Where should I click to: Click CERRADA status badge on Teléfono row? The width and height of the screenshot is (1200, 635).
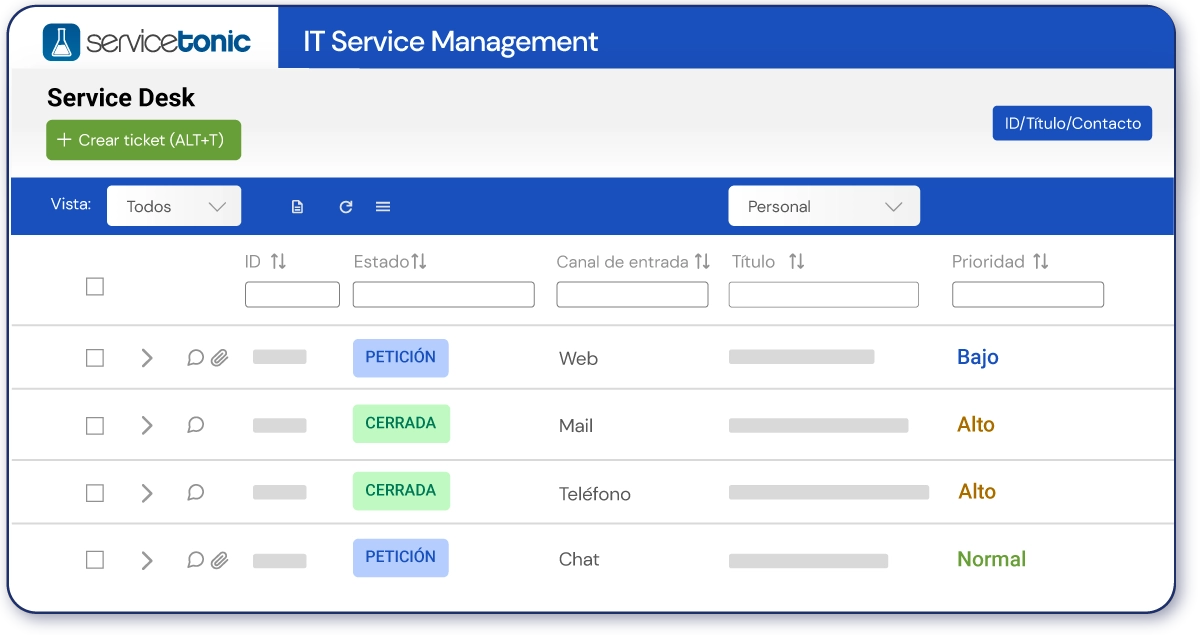click(x=401, y=490)
